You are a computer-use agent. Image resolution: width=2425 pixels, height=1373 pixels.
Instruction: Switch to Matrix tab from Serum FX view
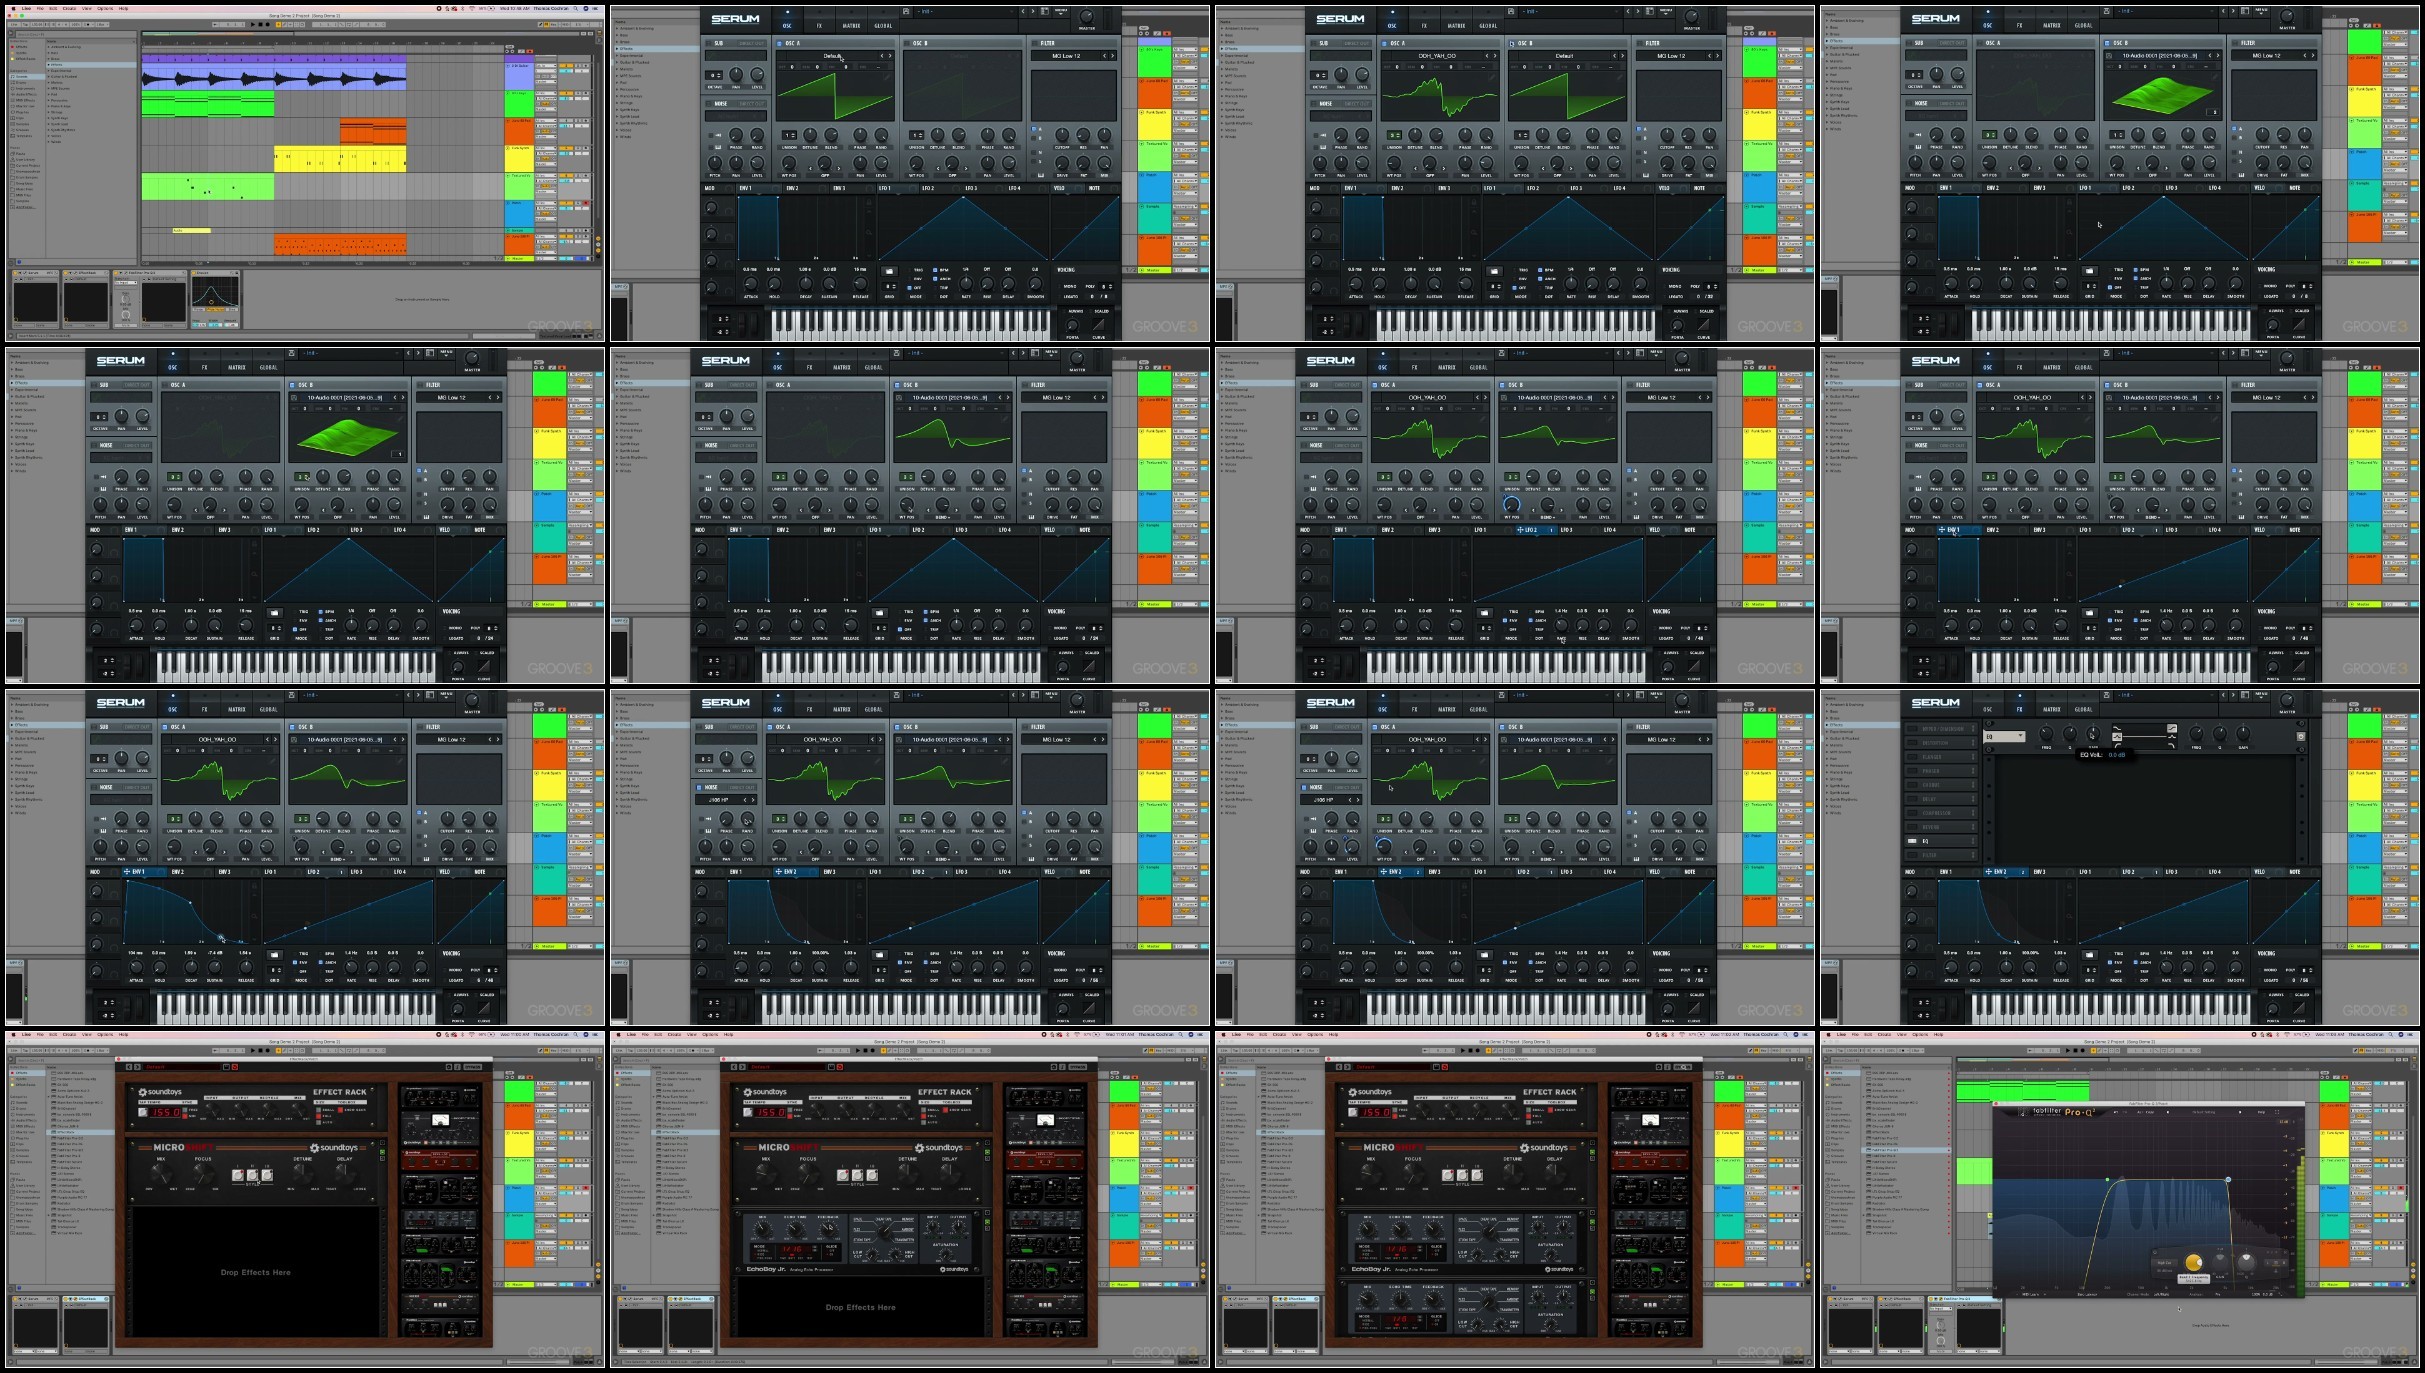2052,709
